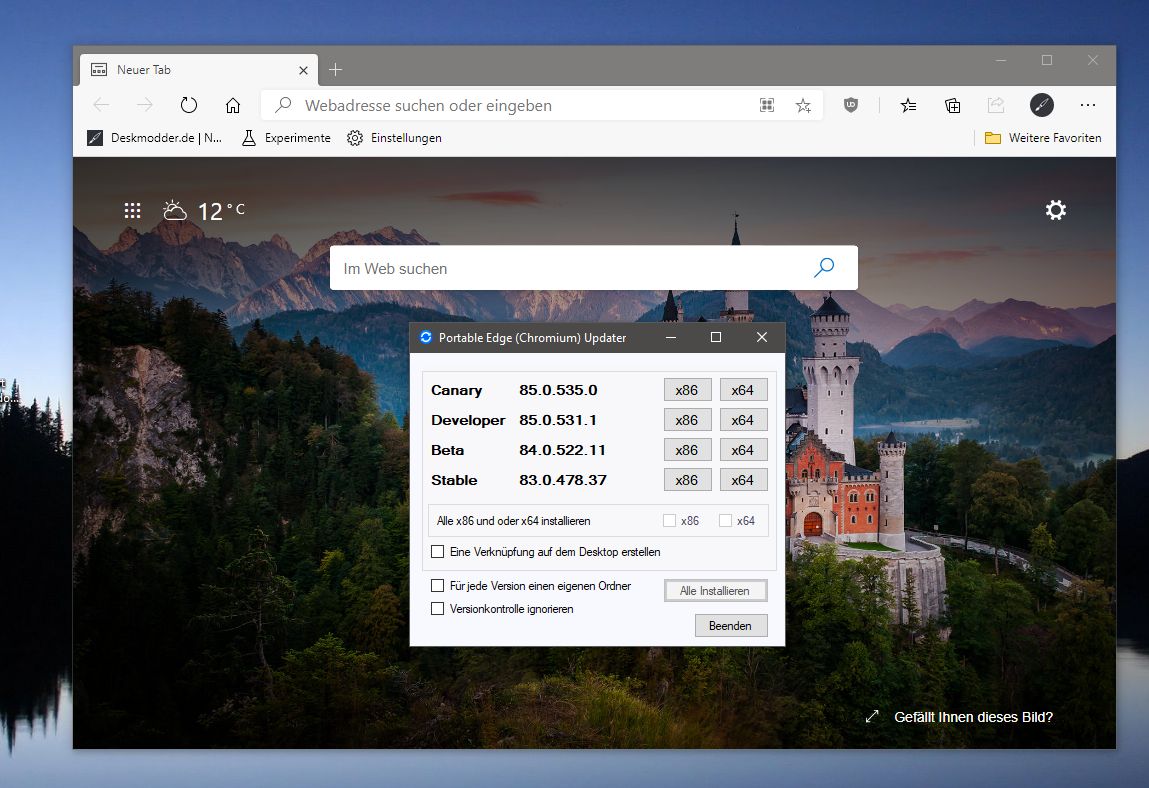Install Developer x64 version
This screenshot has height=788, width=1149.
(x=743, y=420)
